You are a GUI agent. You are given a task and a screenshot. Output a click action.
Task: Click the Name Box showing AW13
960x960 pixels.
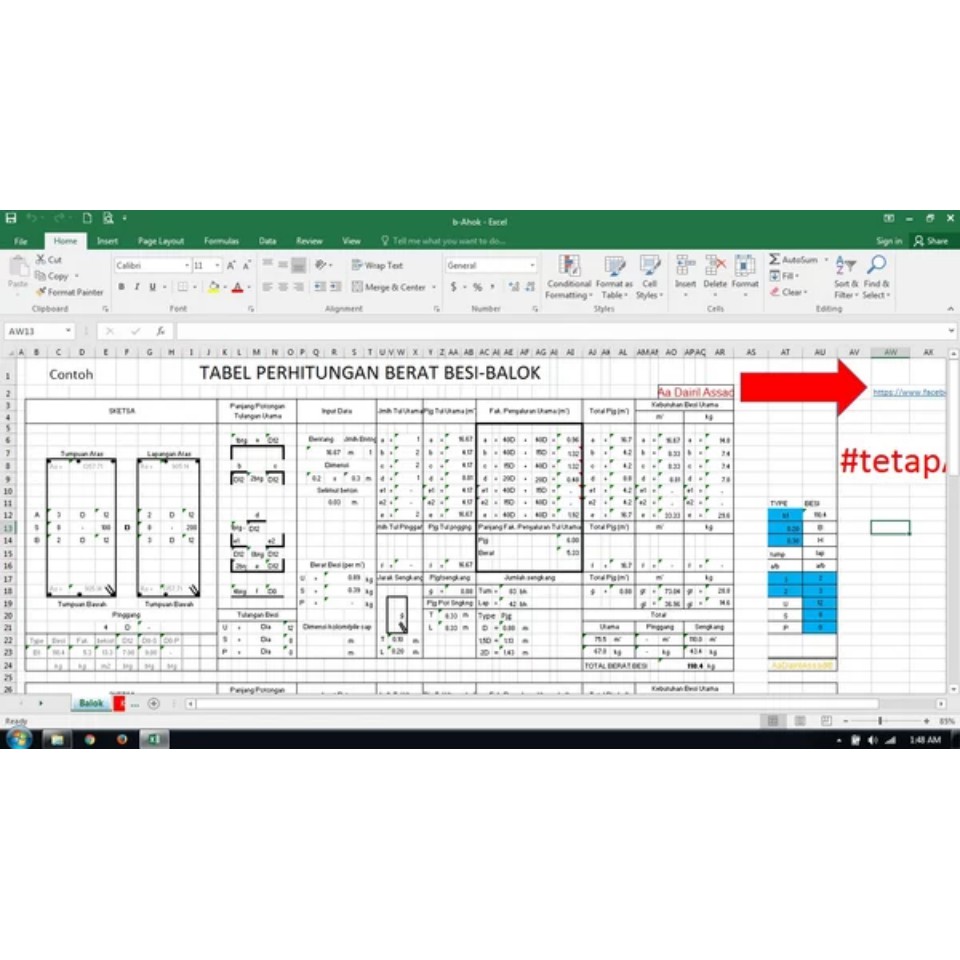[x=39, y=331]
